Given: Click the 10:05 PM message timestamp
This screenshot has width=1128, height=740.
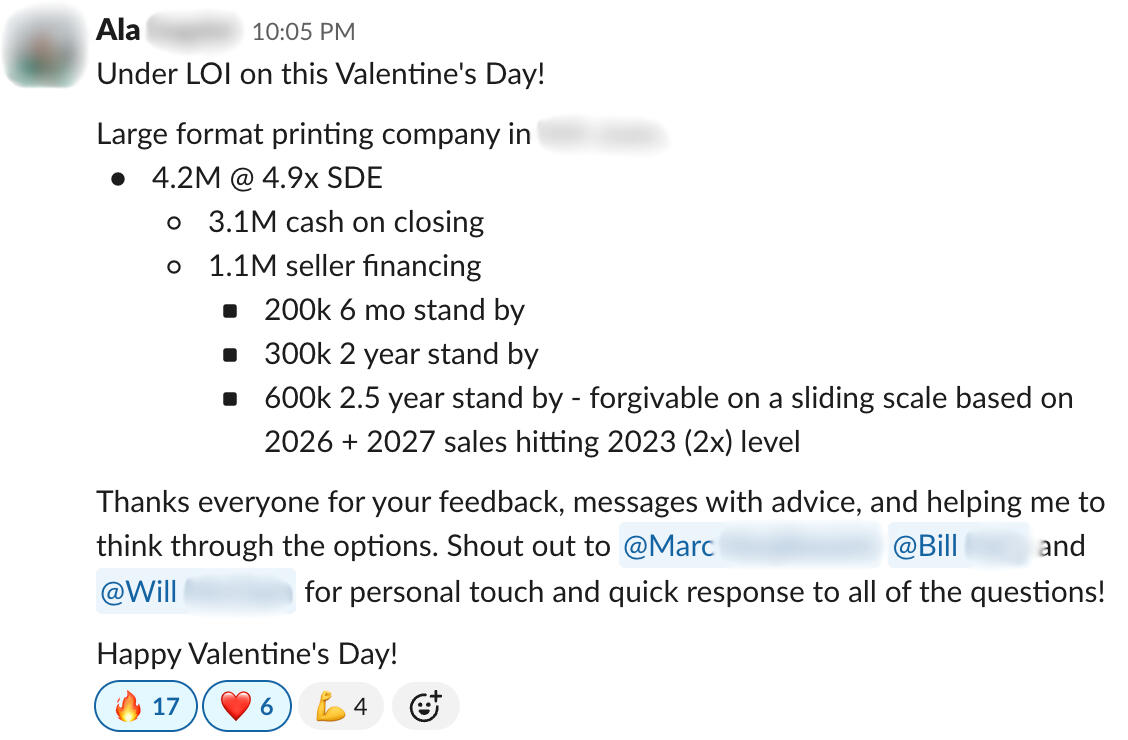Looking at the screenshot, I should click(303, 32).
